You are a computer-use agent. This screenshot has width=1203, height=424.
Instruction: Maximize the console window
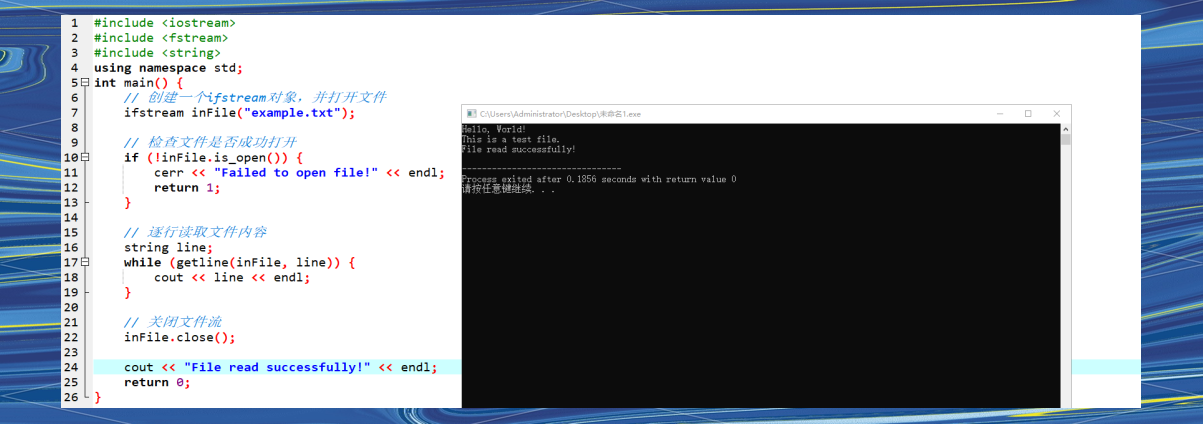point(1028,114)
